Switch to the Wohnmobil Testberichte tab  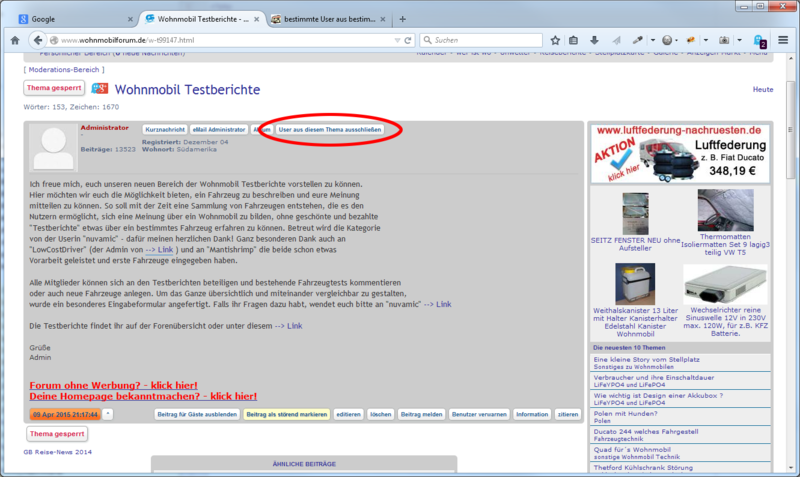(x=202, y=19)
